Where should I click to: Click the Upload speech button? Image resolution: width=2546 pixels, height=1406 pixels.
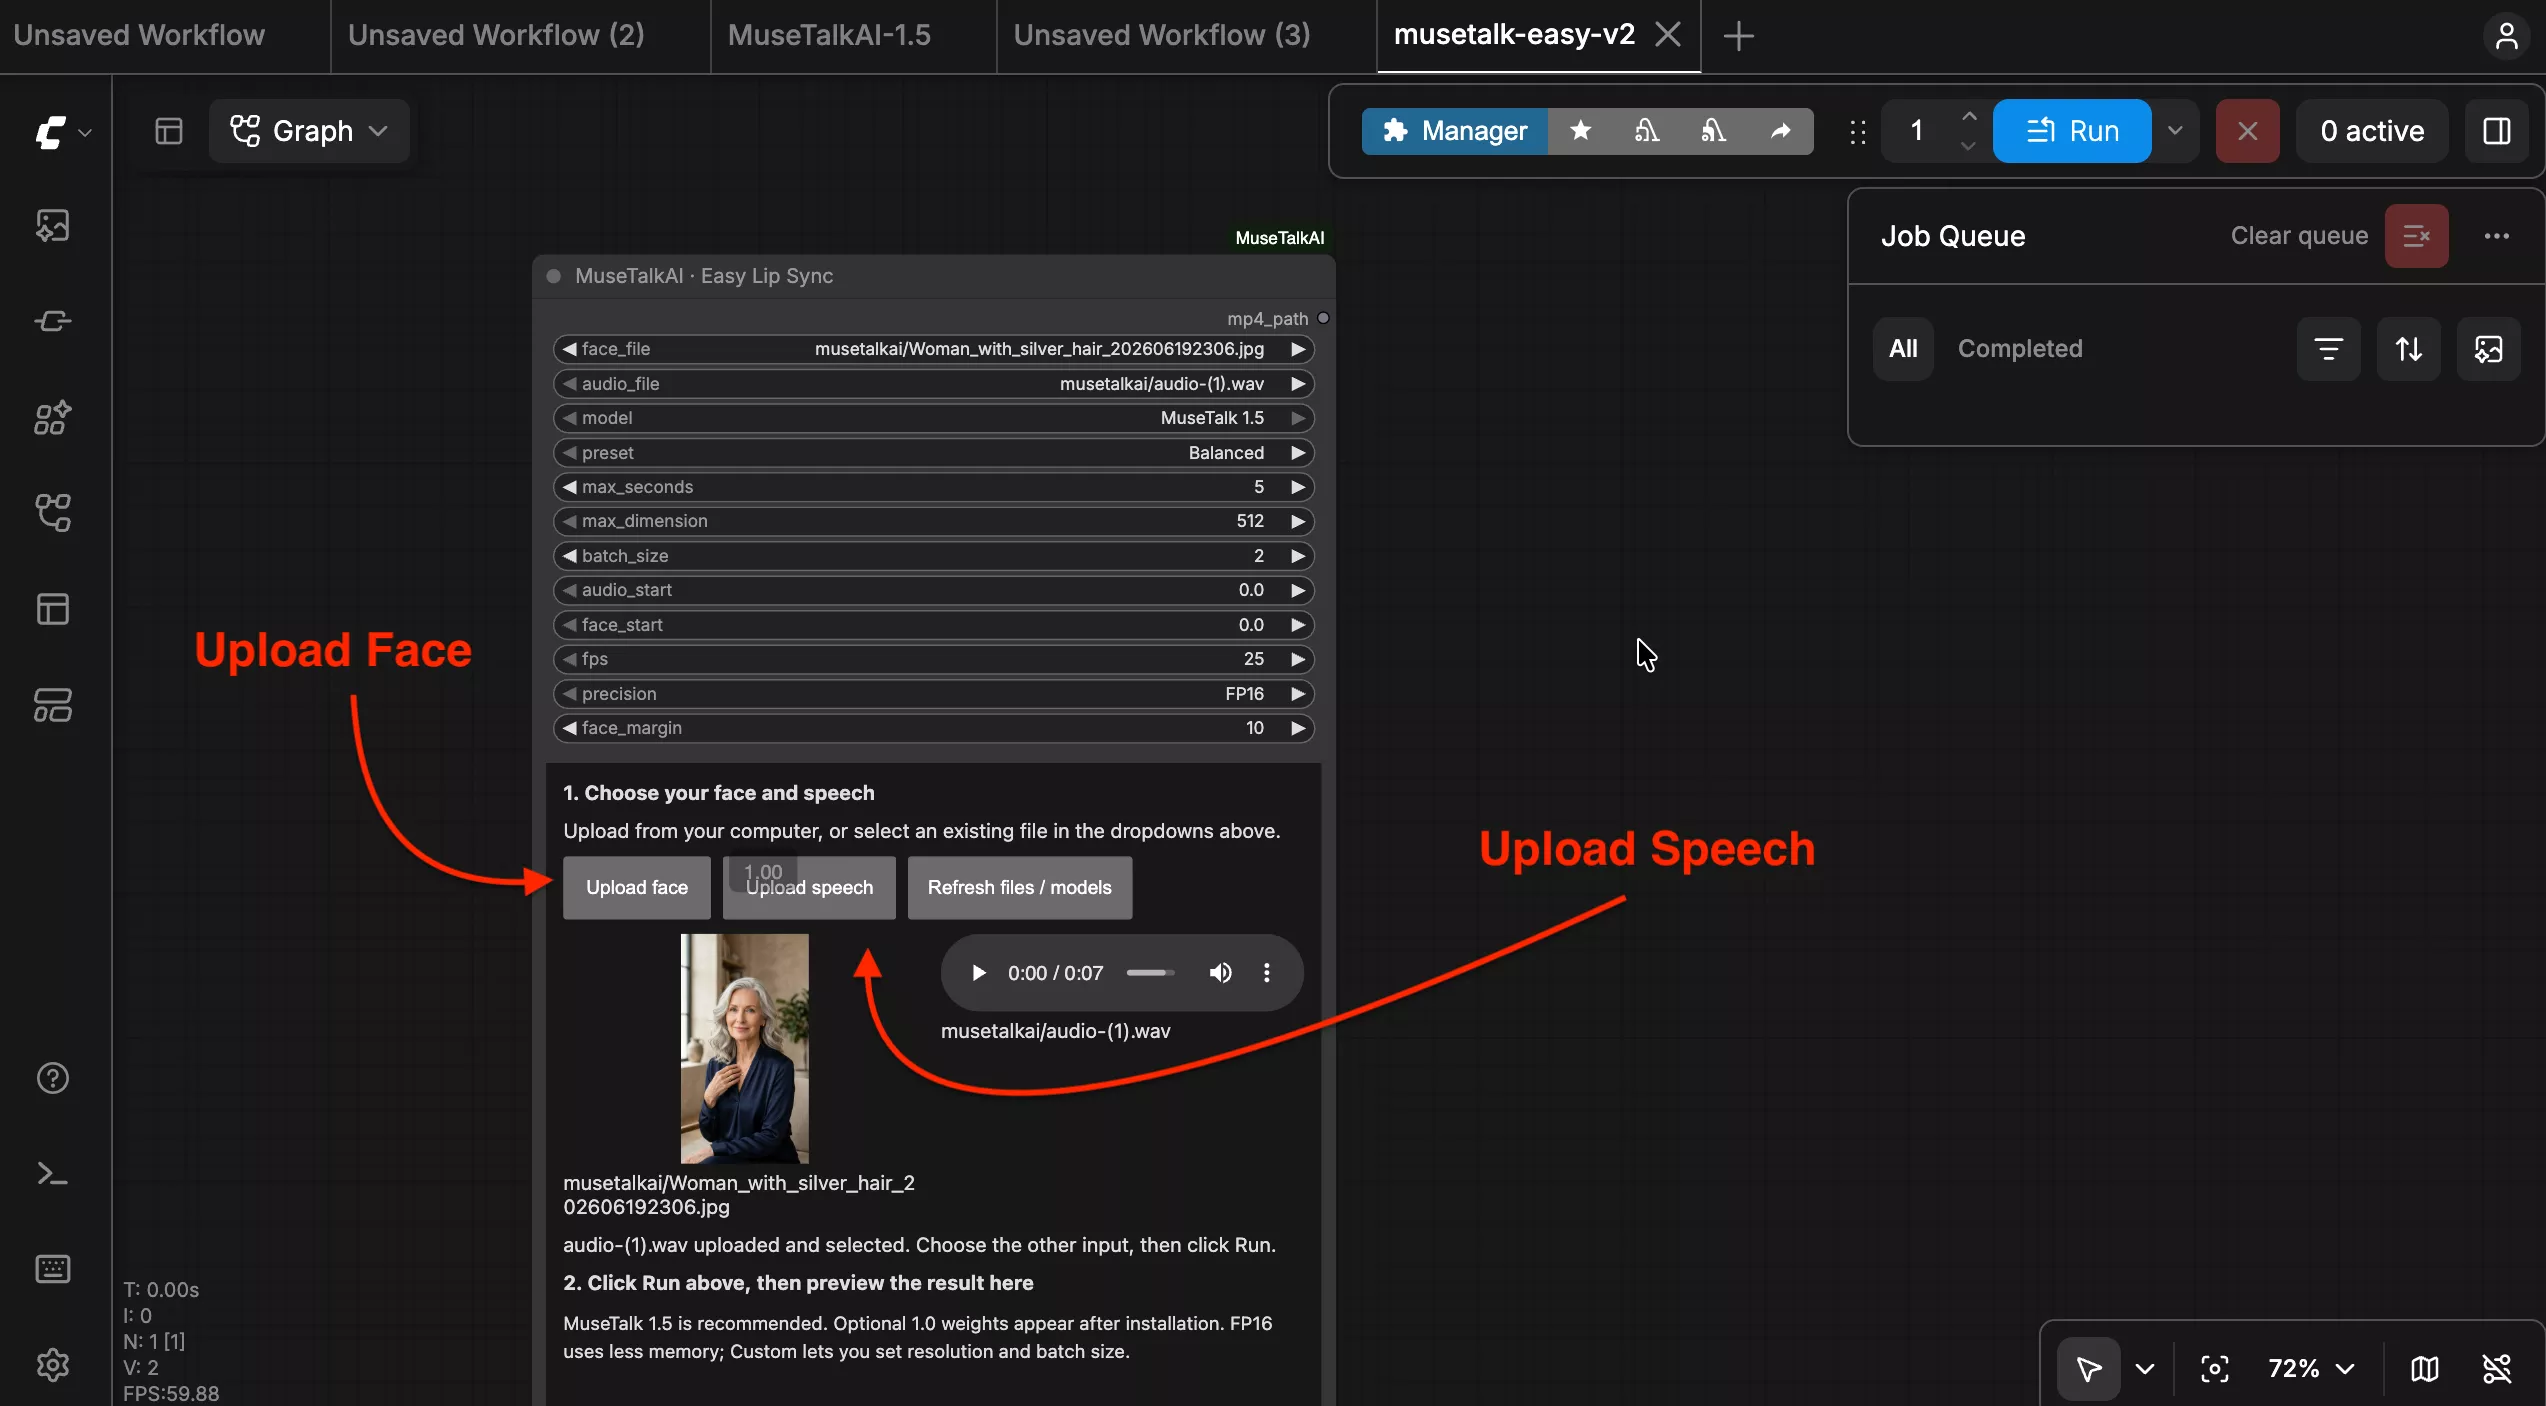click(809, 888)
